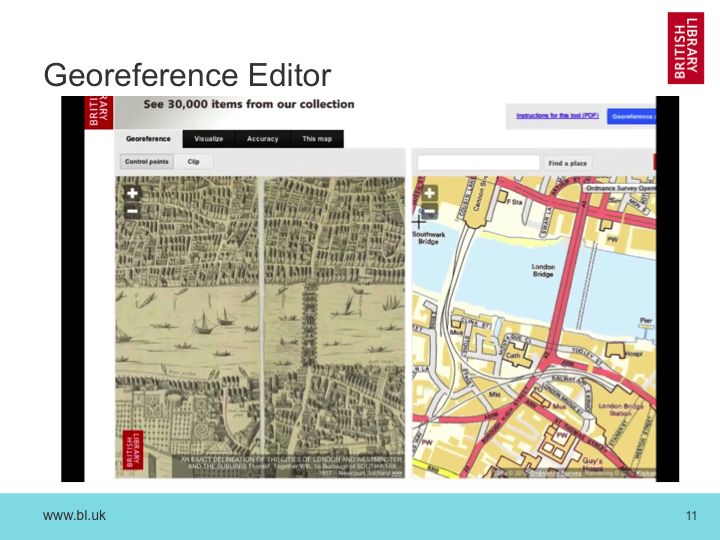
Task: Zoom out on the historical London map
Action: 132,210
